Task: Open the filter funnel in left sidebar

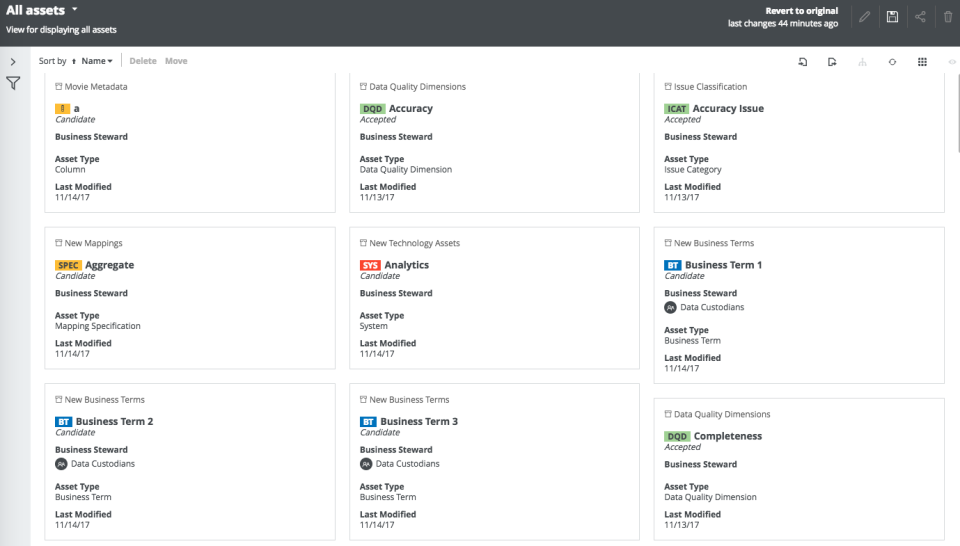Action: 13,84
